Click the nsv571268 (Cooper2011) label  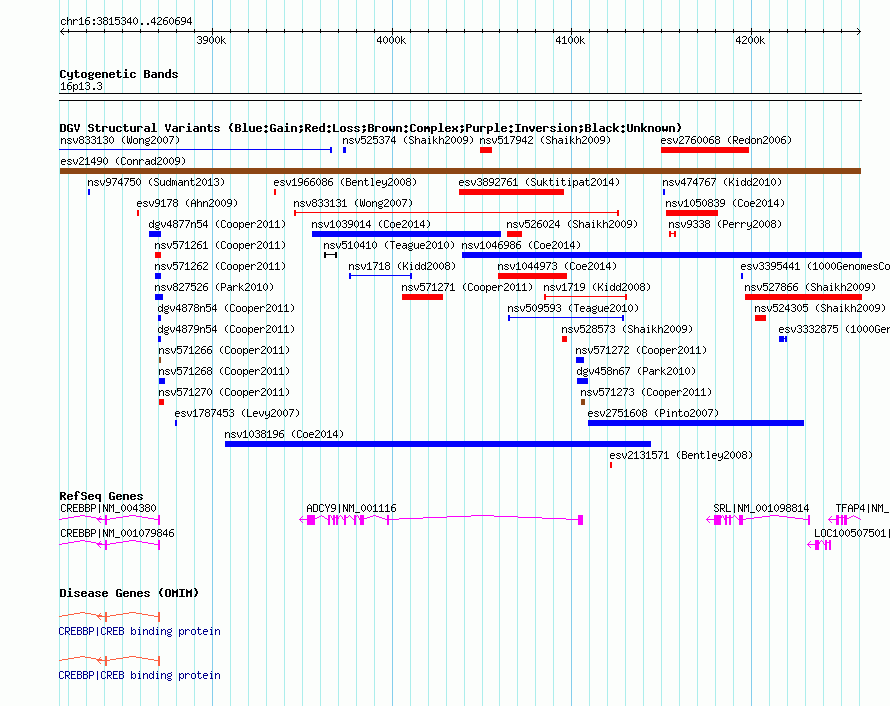[224, 371]
